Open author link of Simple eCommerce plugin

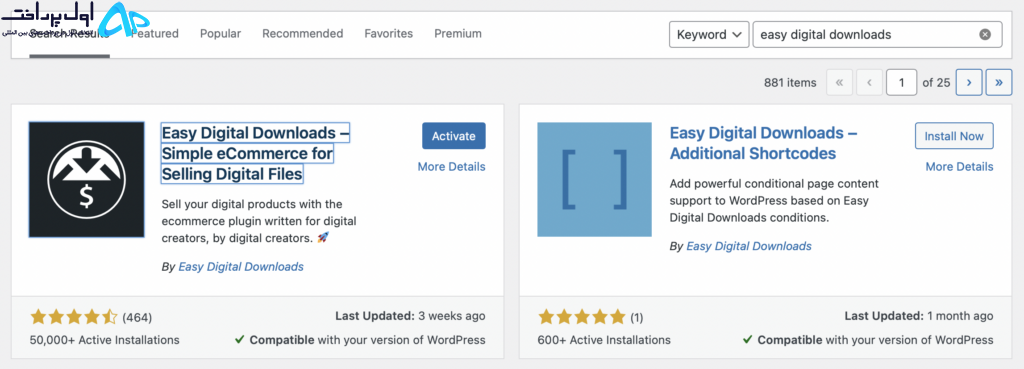[x=241, y=266]
